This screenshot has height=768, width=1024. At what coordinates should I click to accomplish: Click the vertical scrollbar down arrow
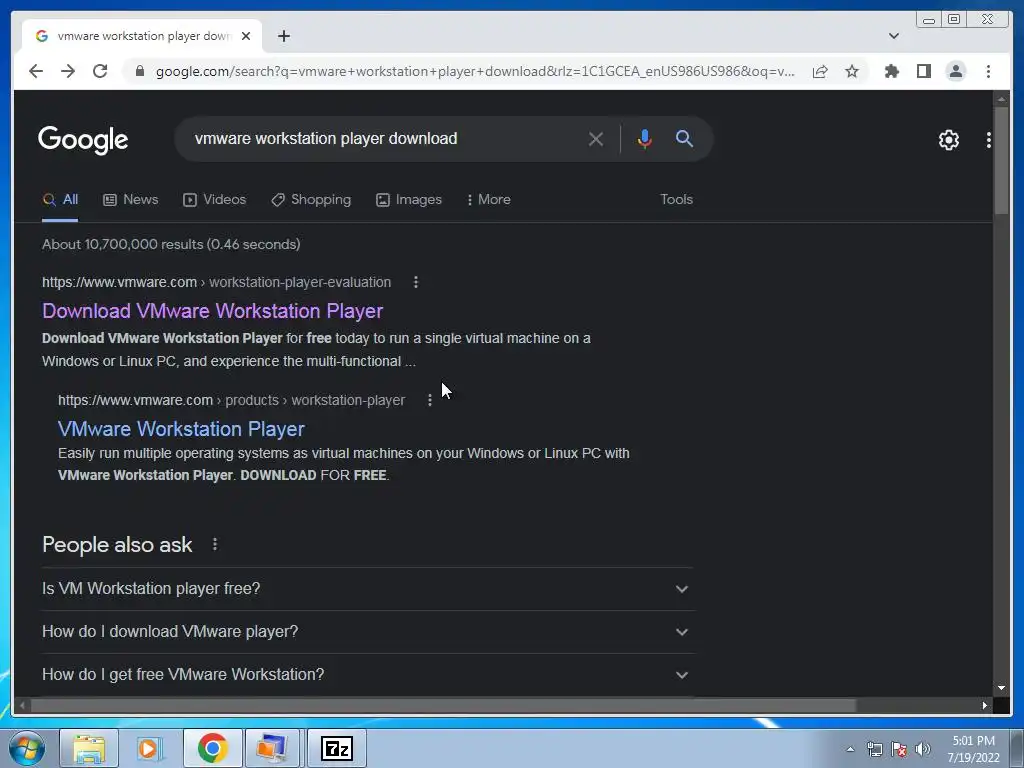(1001, 688)
